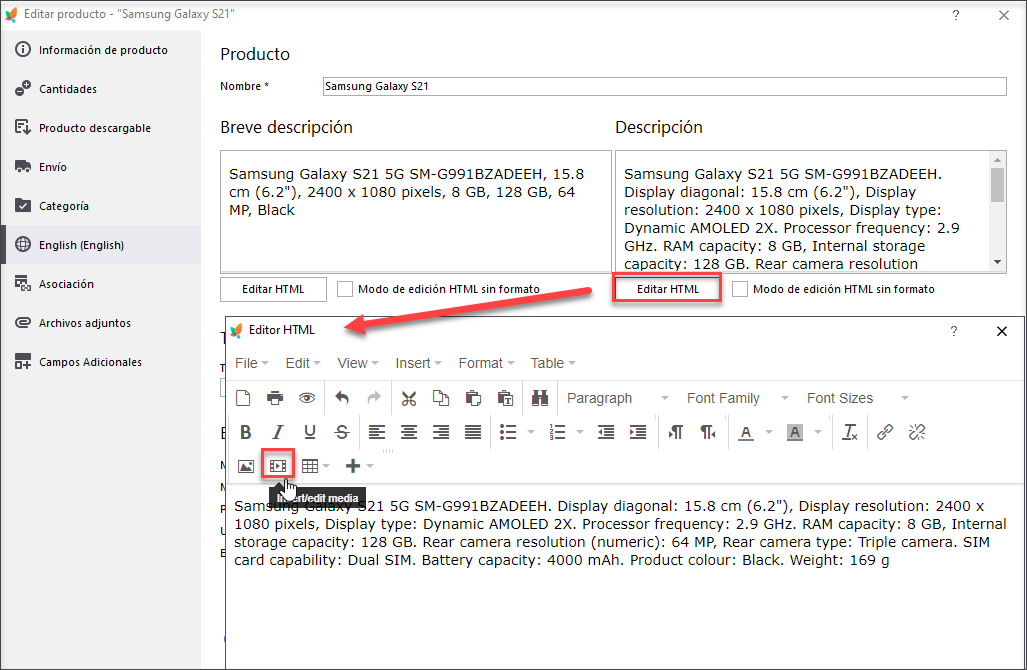Create a new document in HTML editor

(243, 398)
